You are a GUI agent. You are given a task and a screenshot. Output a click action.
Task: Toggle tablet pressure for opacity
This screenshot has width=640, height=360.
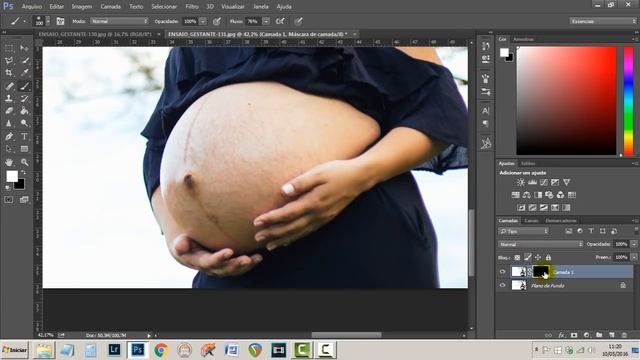[x=217, y=21]
